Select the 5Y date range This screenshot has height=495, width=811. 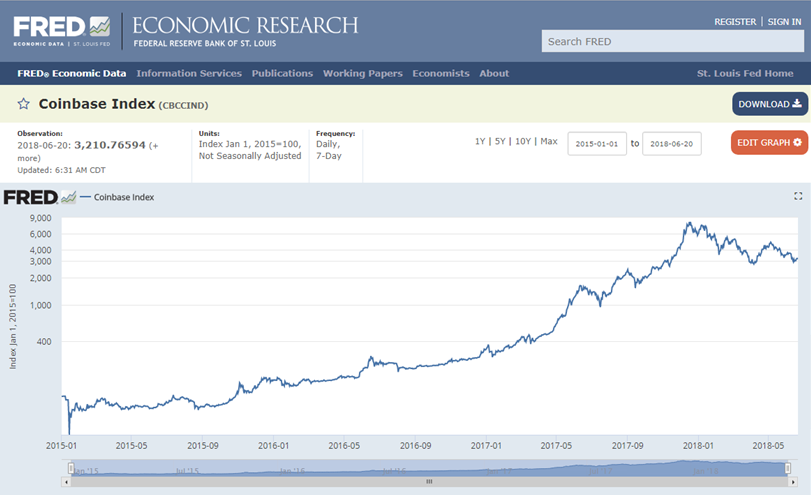click(500, 141)
